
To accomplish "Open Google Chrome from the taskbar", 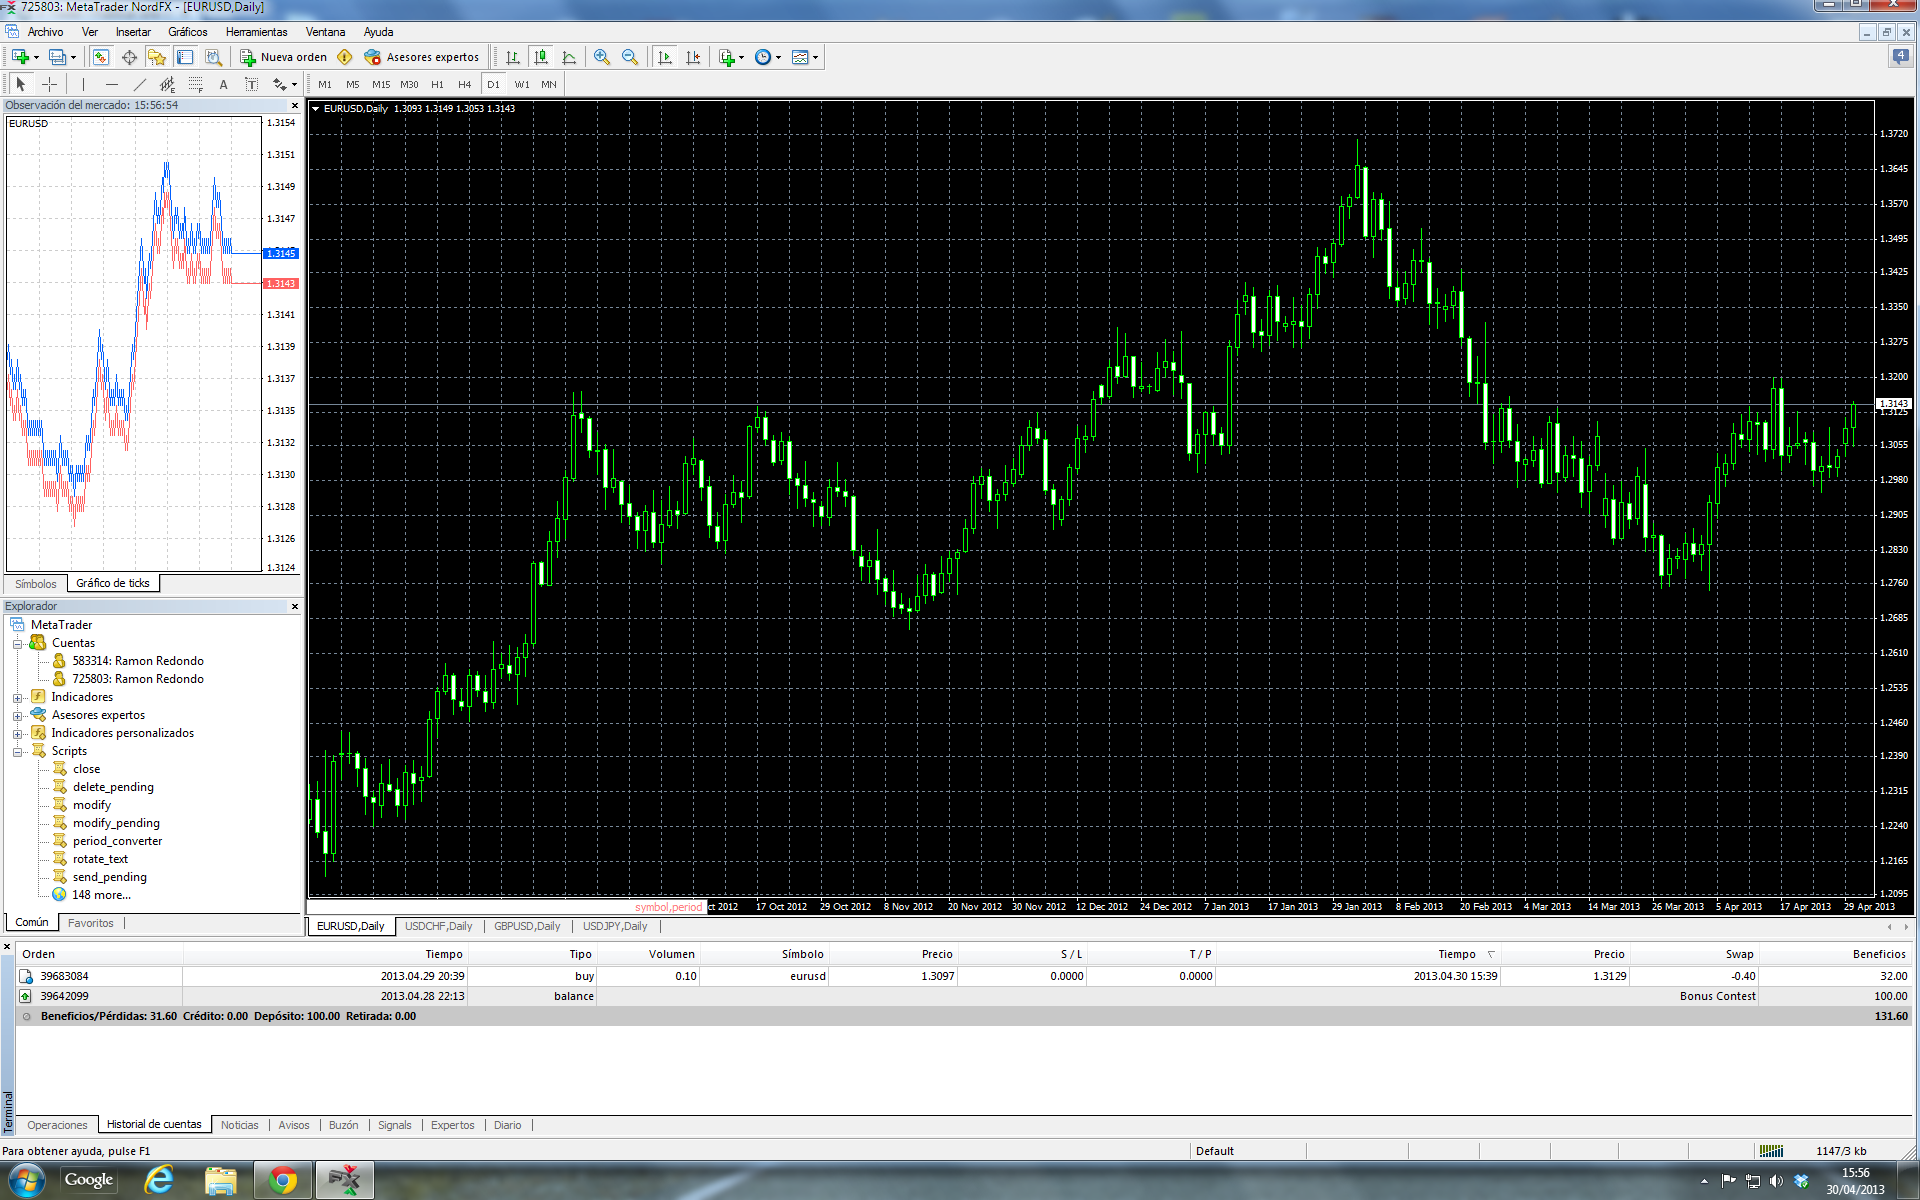I will (x=283, y=1181).
